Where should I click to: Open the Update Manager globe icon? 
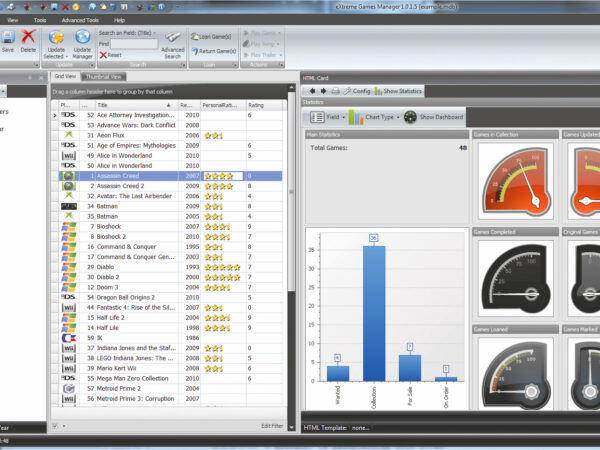click(82, 37)
